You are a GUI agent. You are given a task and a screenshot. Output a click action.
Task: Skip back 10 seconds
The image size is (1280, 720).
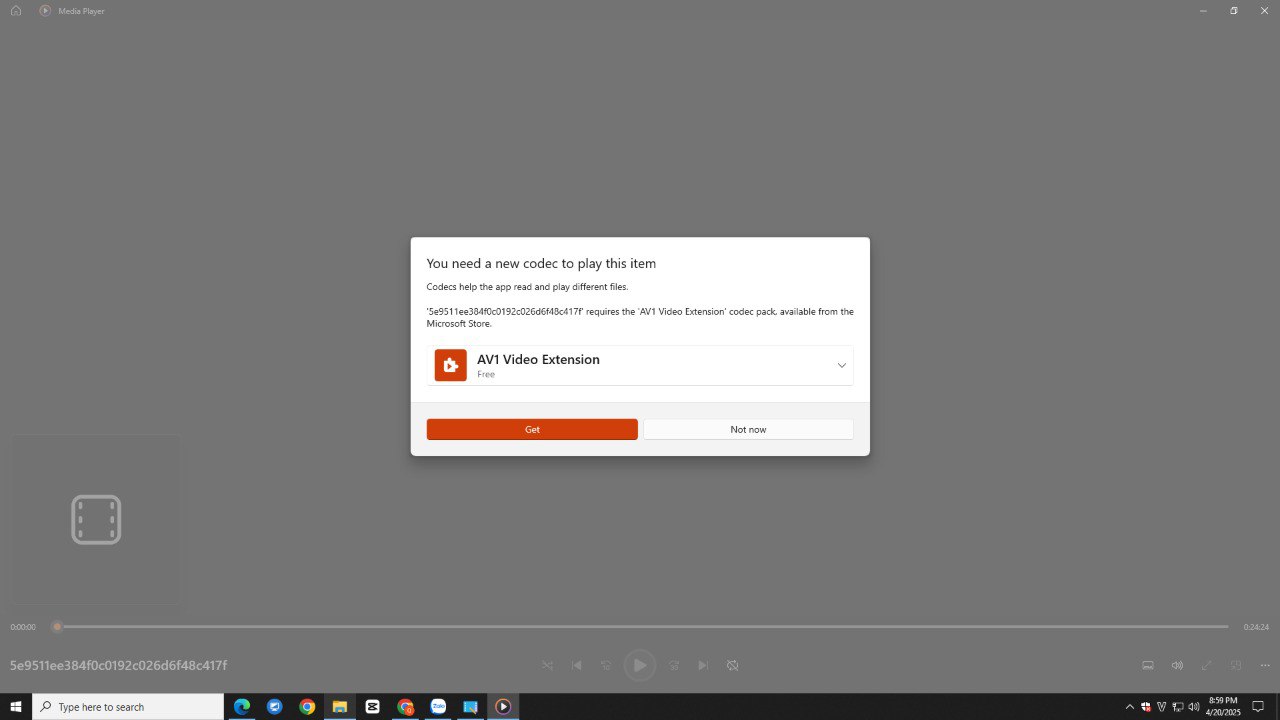coord(606,665)
